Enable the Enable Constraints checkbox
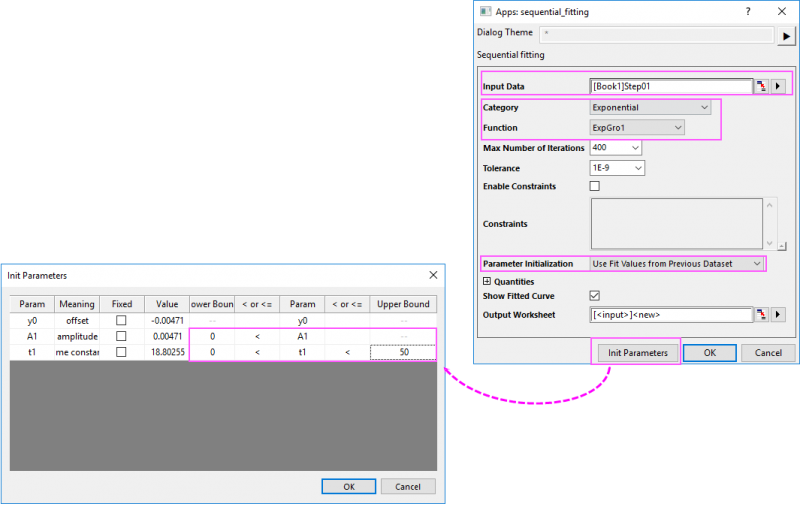 point(595,186)
